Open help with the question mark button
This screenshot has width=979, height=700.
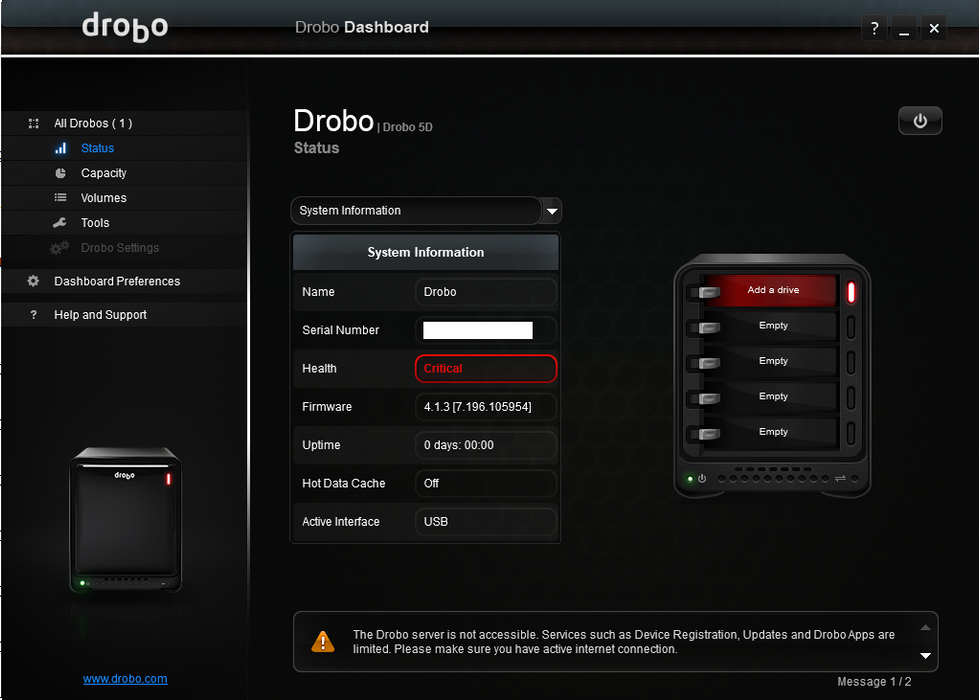[x=874, y=28]
